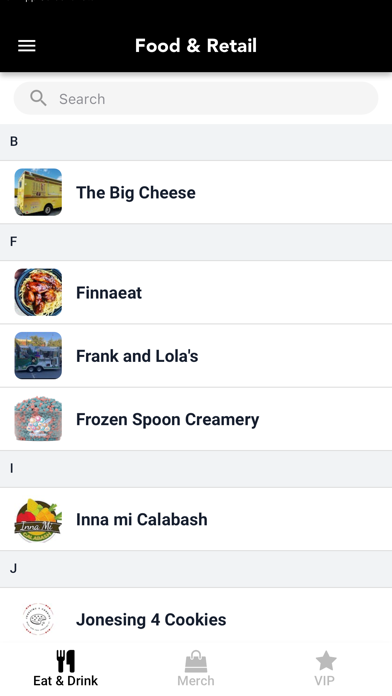Click the Search input field
The height and width of the screenshot is (696, 392).
click(x=196, y=99)
